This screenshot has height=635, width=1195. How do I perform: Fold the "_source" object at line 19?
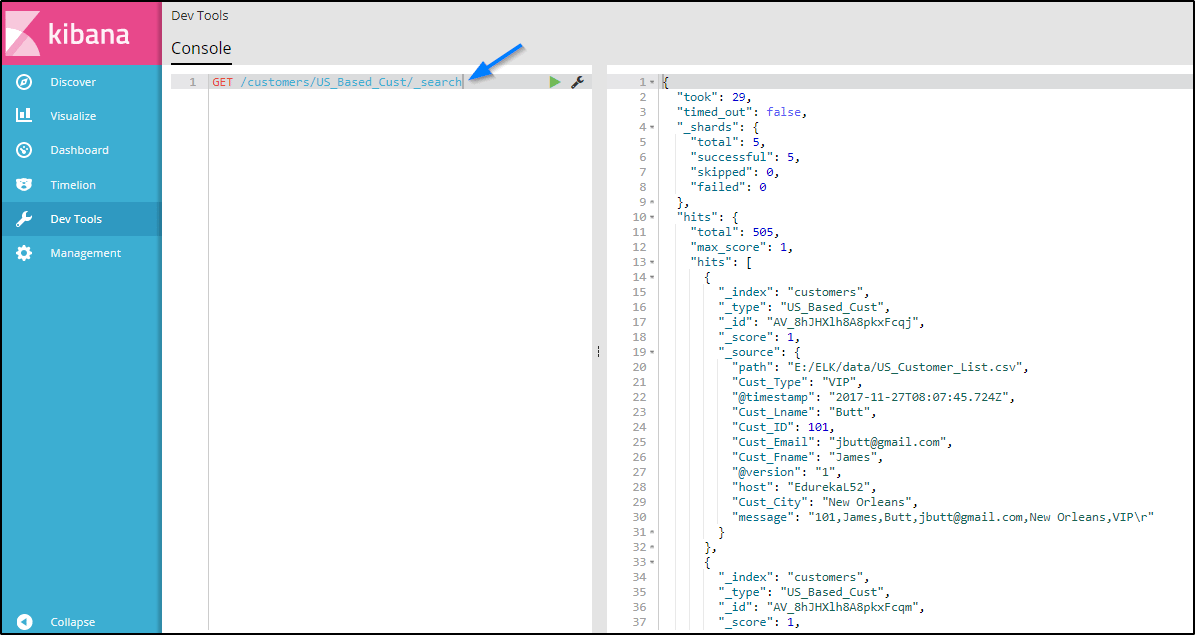652,352
